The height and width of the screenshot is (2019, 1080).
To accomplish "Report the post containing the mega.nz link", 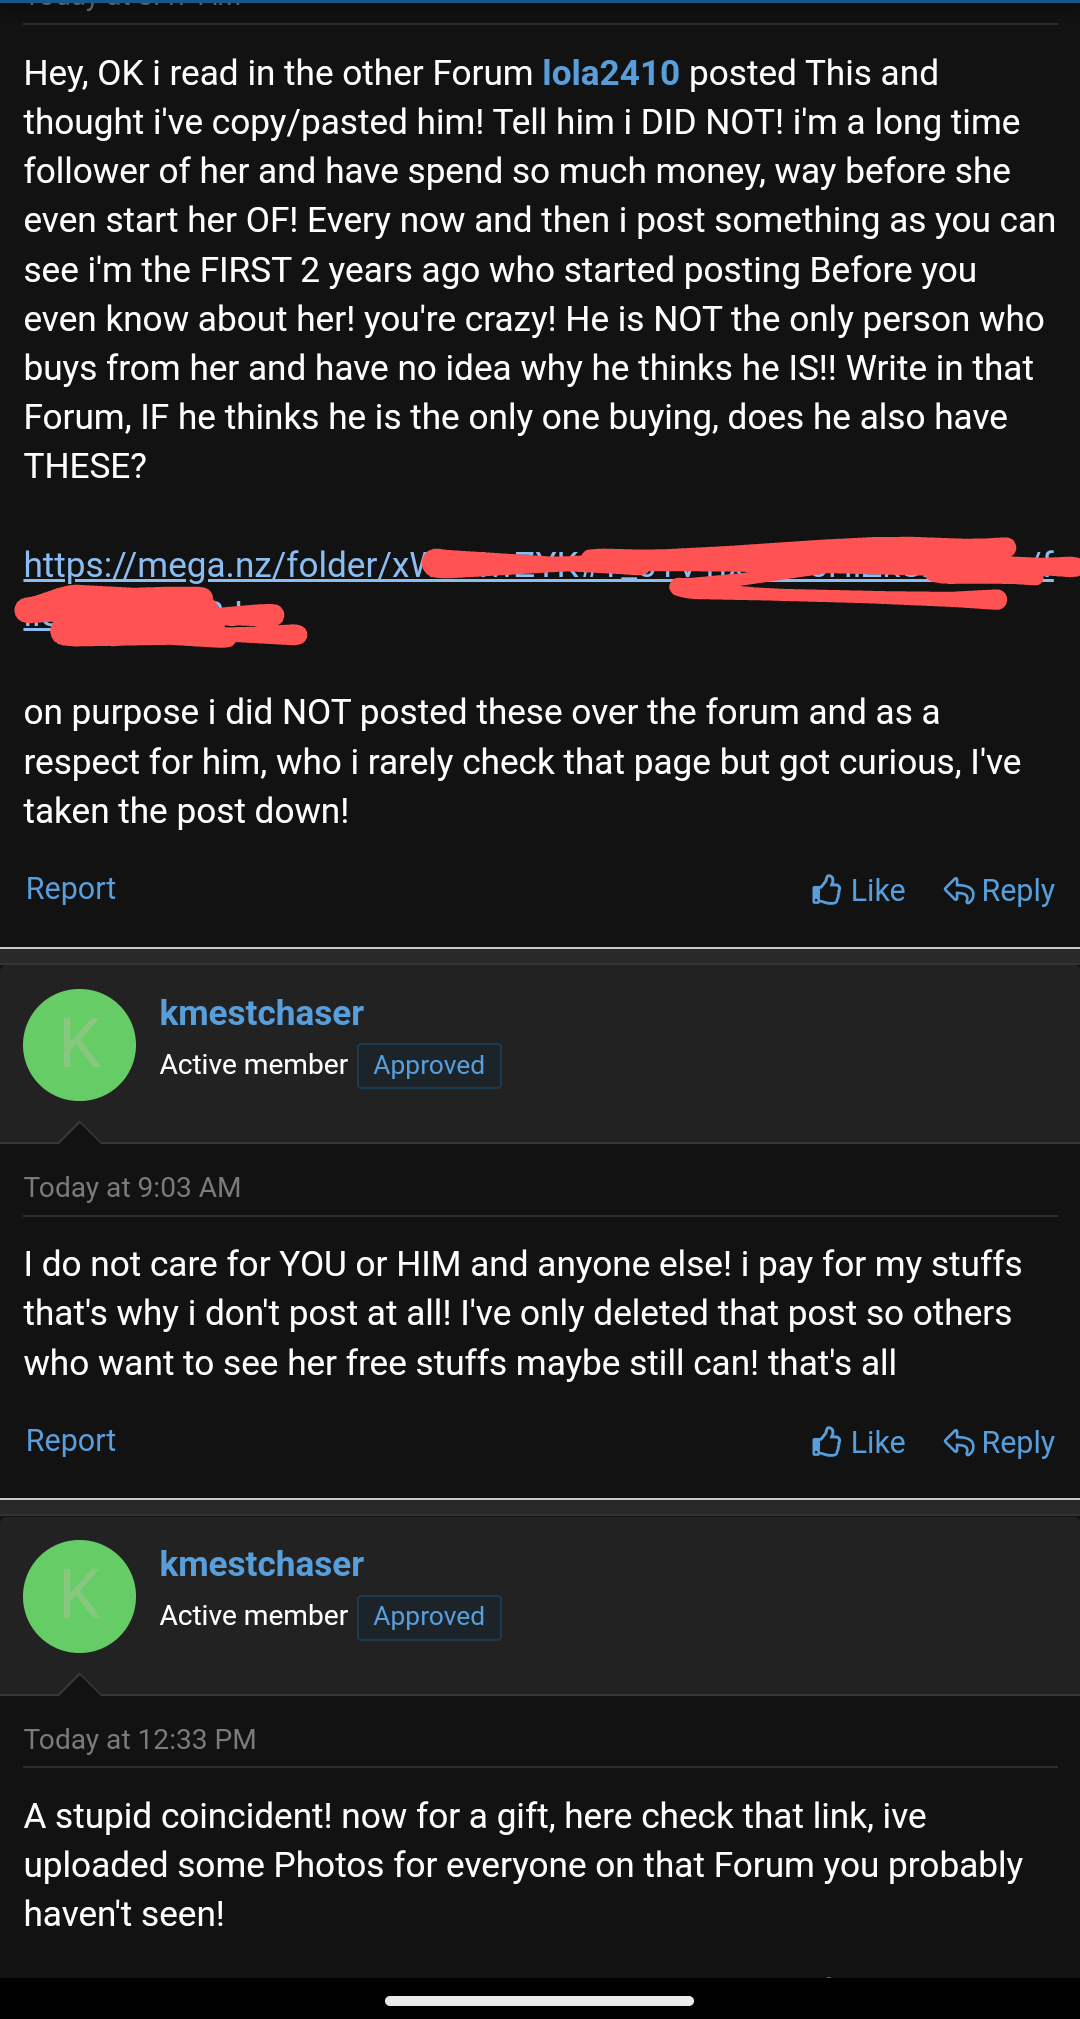I will click(x=71, y=888).
